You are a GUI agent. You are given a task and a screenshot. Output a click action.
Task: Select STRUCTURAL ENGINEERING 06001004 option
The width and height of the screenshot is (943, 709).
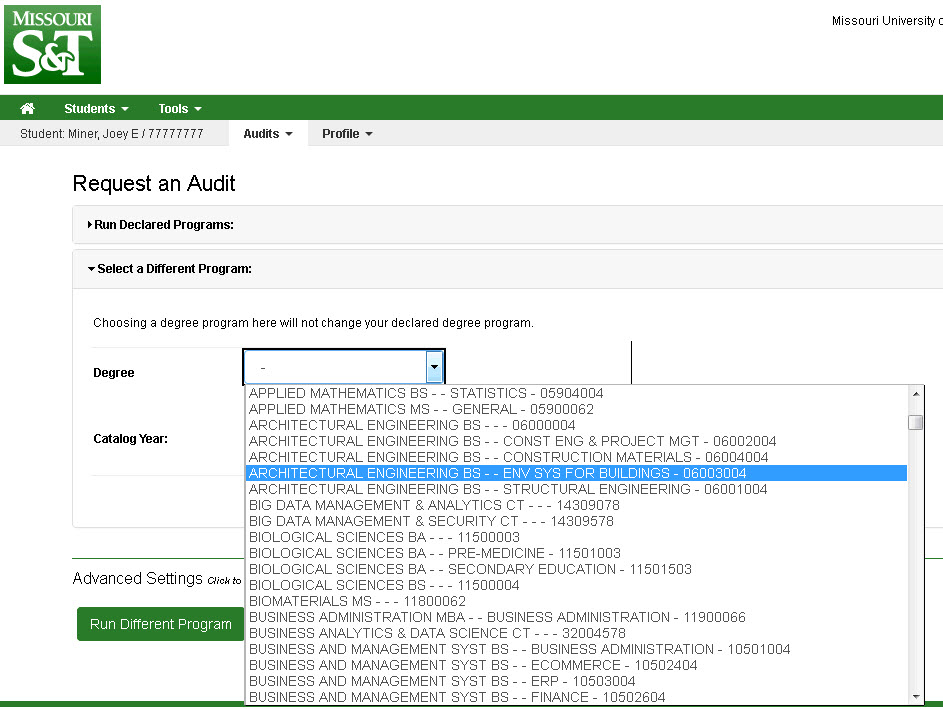pyautogui.click(x=576, y=489)
